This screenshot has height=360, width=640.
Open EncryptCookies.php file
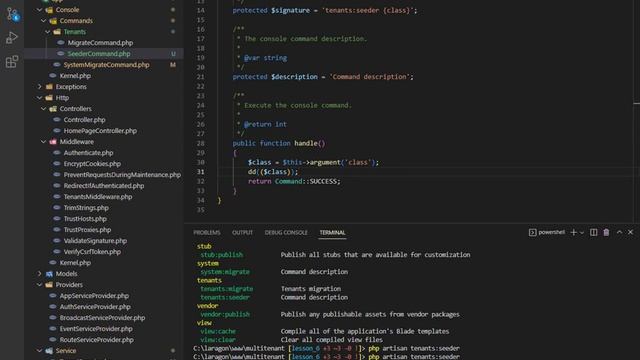click(92, 164)
